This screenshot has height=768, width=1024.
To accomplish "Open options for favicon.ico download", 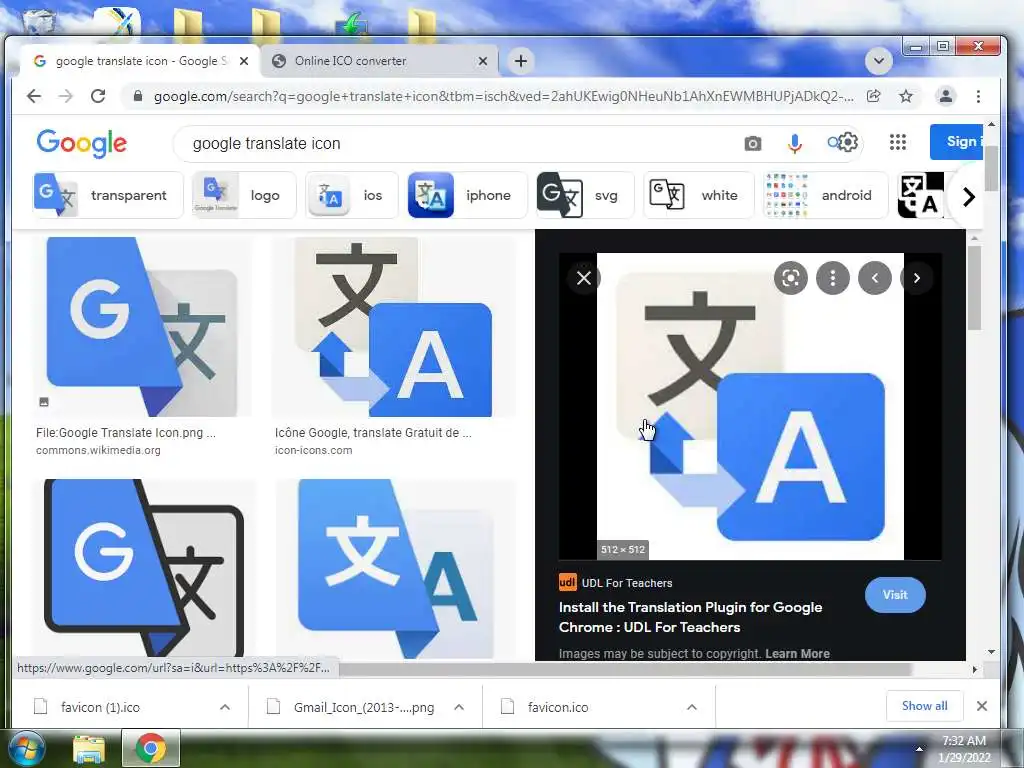I will [692, 707].
